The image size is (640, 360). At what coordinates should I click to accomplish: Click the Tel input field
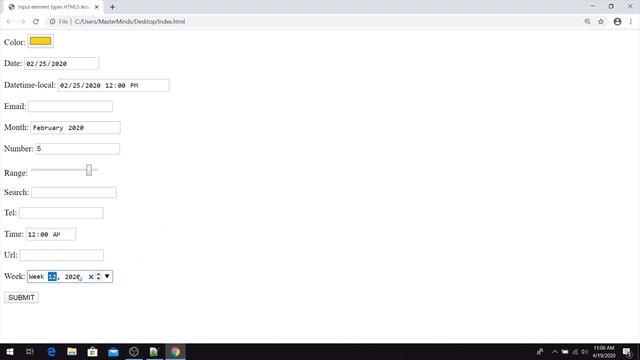pyautogui.click(x=61, y=213)
